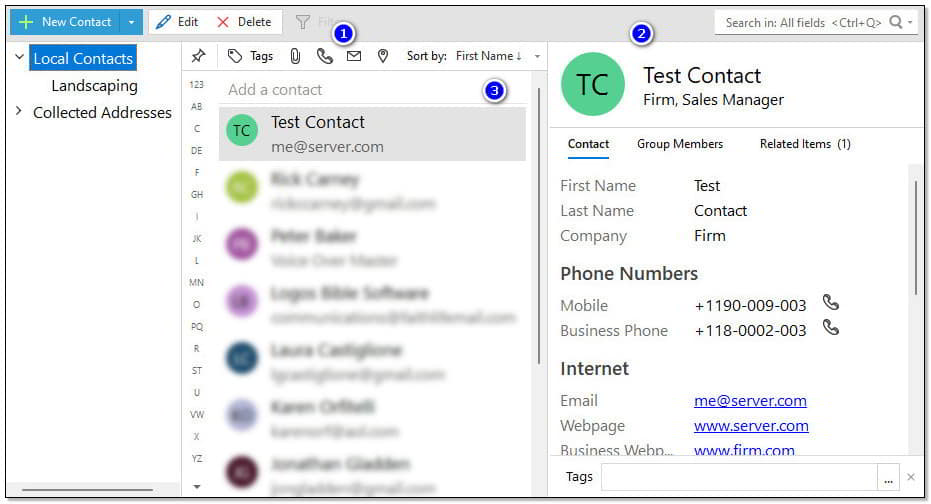The image size is (931, 504).
Task: Click the pin icon in filter bar
Action: pos(198,56)
